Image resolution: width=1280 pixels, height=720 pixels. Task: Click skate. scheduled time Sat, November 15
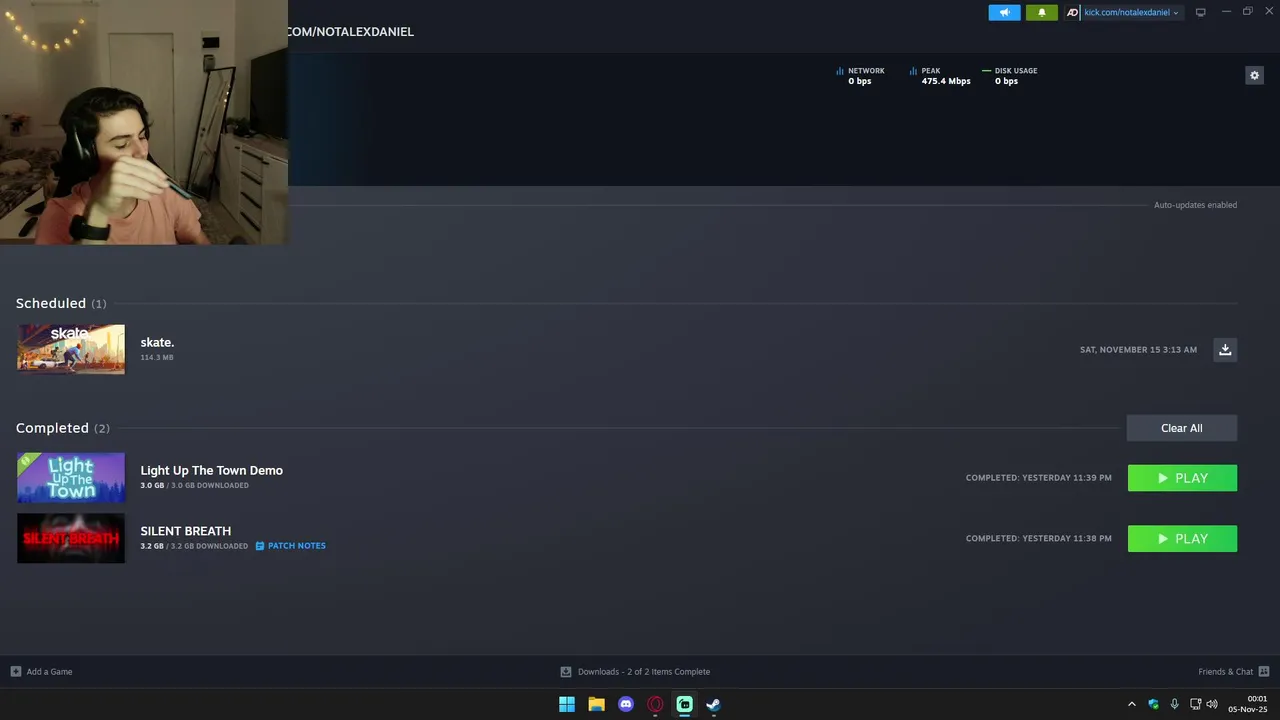click(1138, 350)
